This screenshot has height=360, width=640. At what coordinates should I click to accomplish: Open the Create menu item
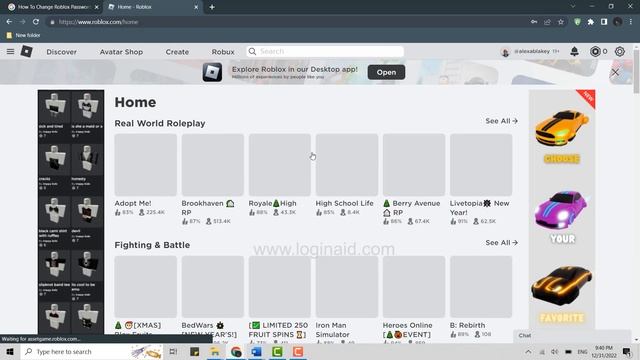[177, 52]
